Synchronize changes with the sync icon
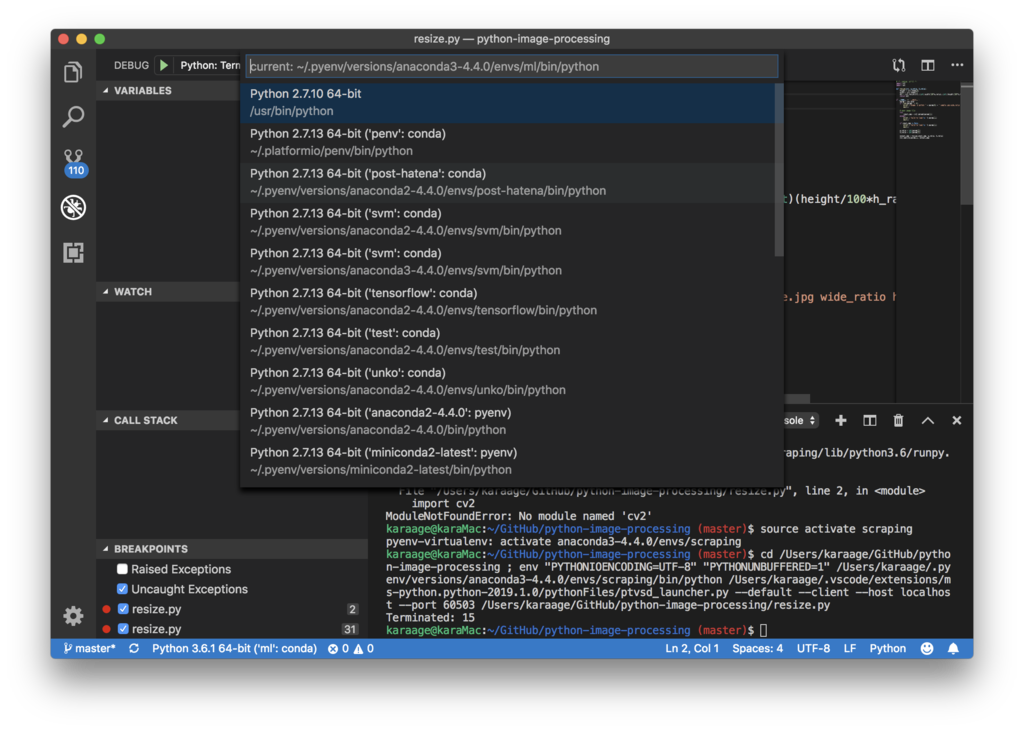 [134, 649]
